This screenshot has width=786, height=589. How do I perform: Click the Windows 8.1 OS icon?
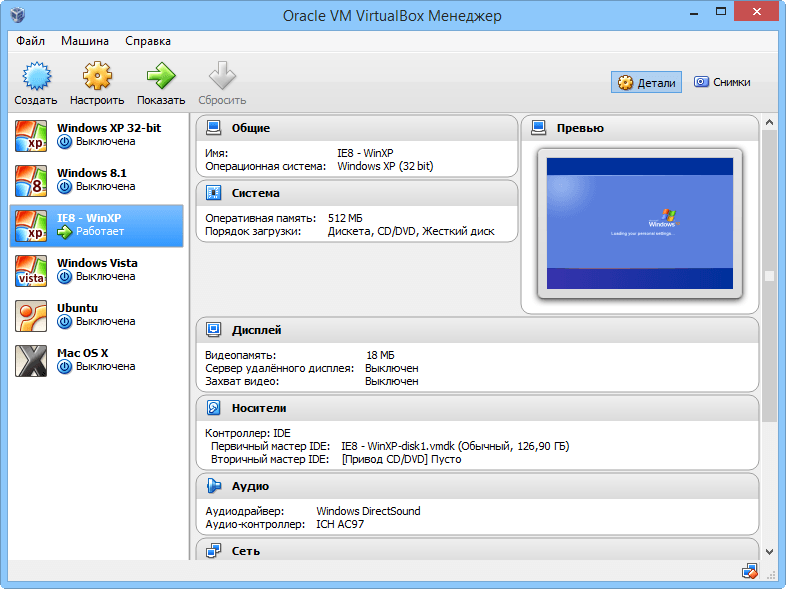pyautogui.click(x=31, y=180)
